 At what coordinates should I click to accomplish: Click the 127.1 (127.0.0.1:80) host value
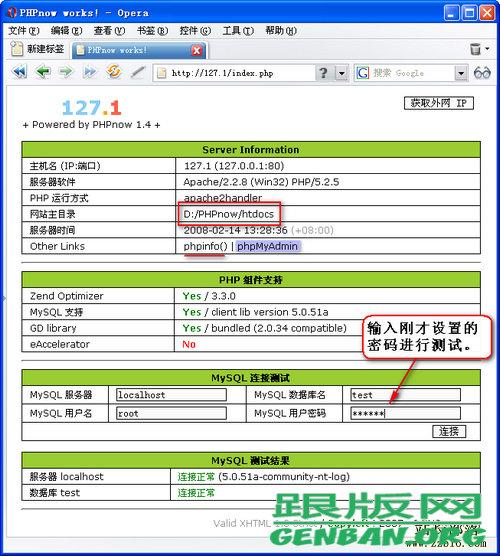(x=234, y=166)
